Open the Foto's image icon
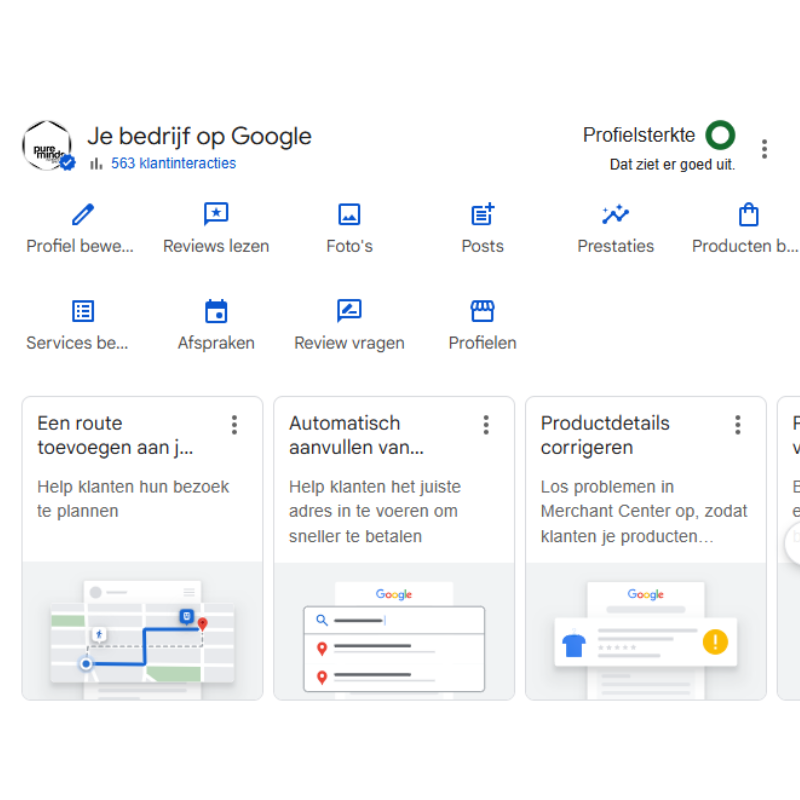This screenshot has height=800, width=800. coord(349,215)
